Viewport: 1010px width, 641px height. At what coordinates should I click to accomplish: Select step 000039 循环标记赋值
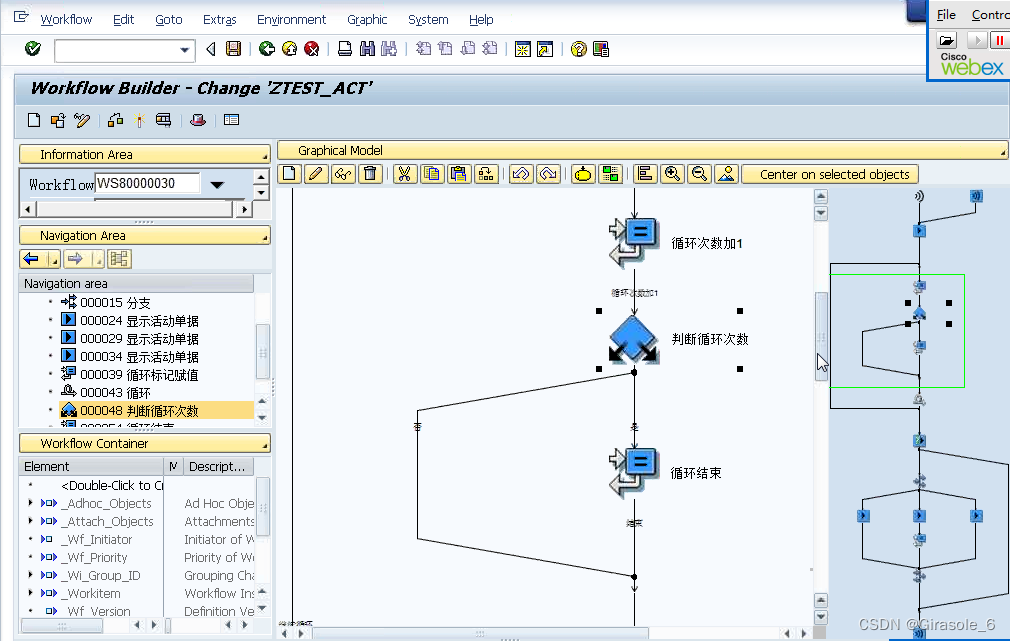tap(129, 374)
